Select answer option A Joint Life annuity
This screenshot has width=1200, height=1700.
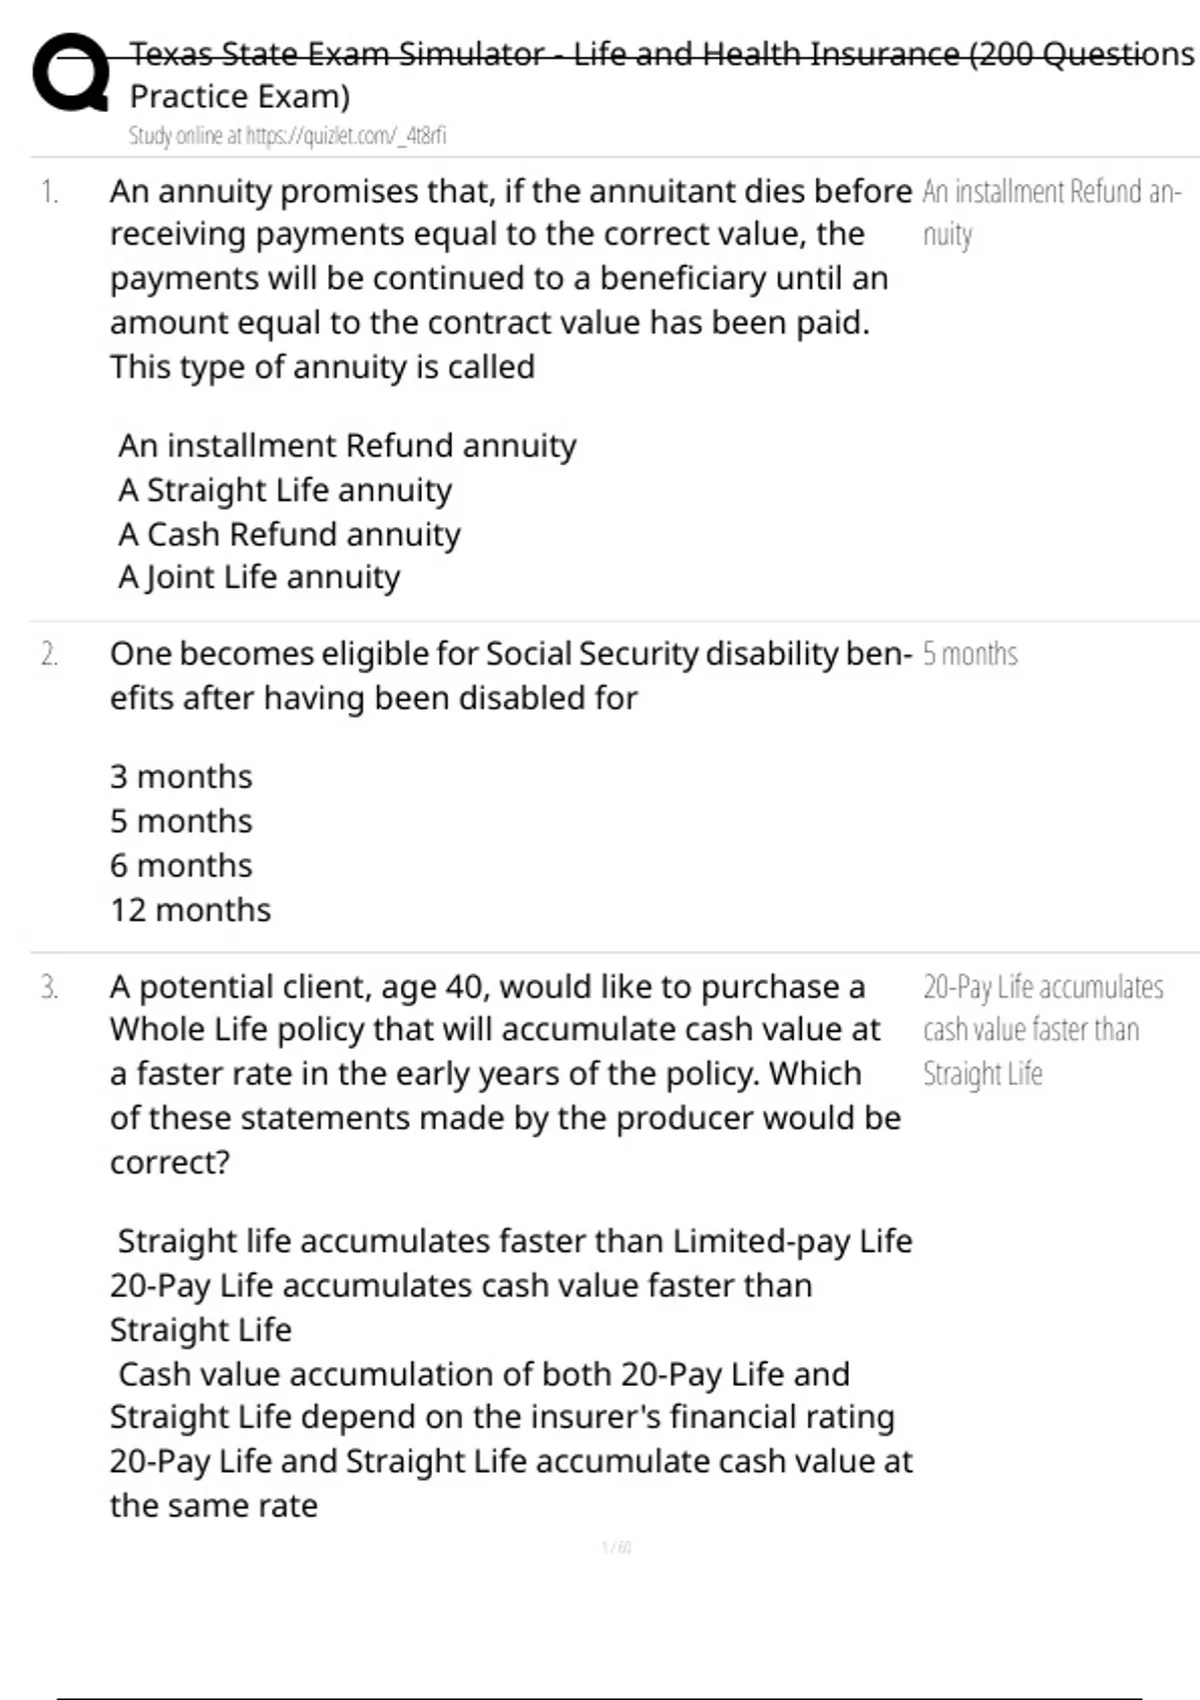(259, 577)
